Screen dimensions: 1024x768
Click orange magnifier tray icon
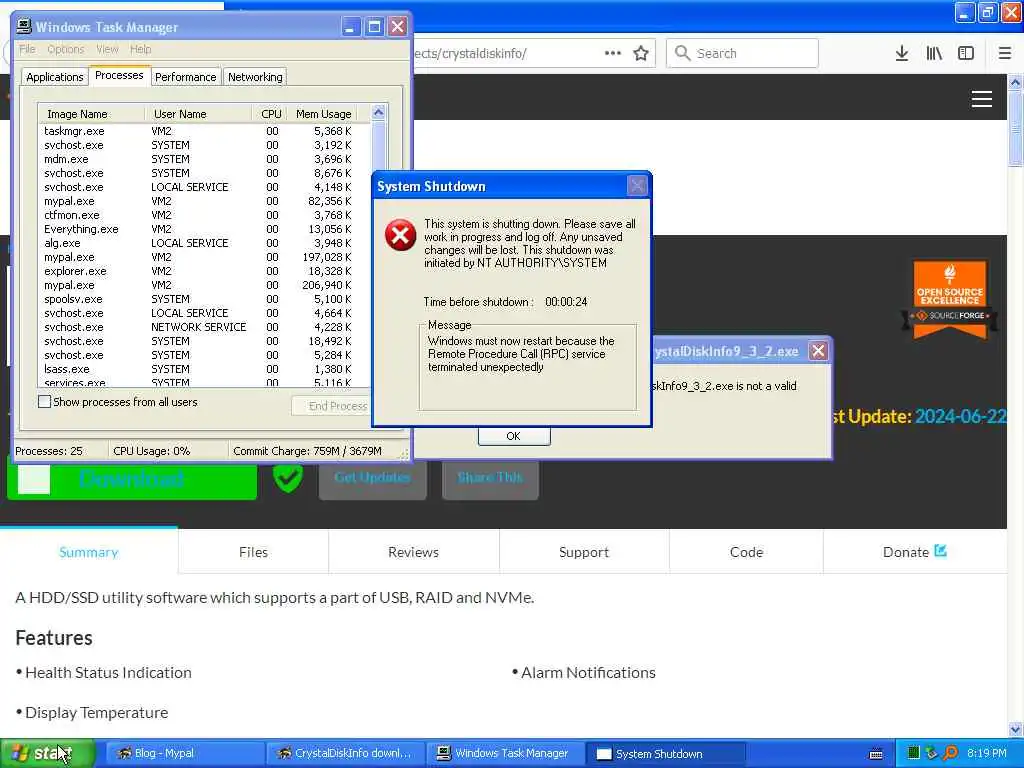[x=950, y=753]
